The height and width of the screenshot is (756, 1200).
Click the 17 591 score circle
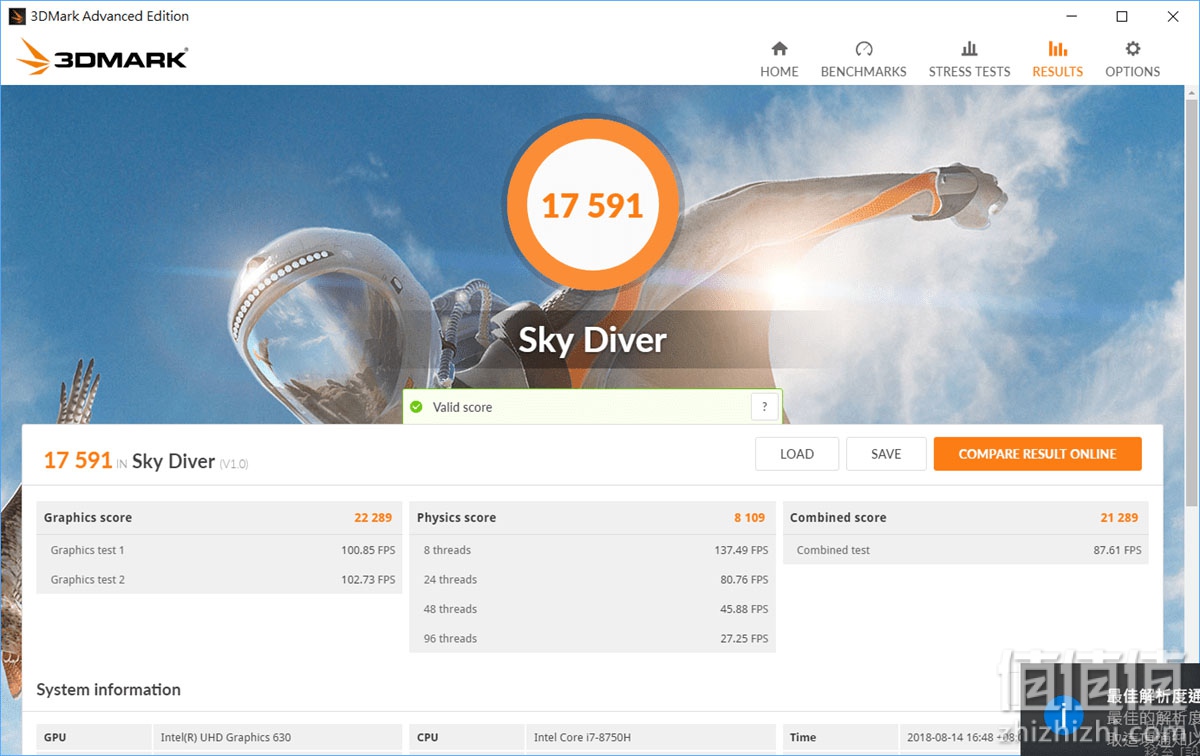pyautogui.click(x=592, y=205)
